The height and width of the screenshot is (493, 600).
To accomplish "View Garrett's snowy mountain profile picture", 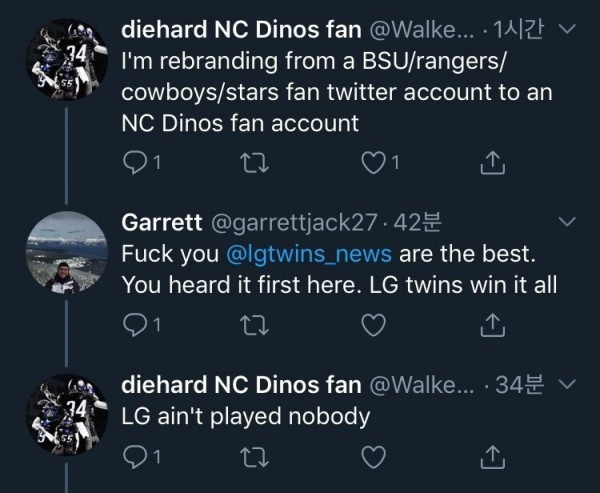I will [x=67, y=252].
